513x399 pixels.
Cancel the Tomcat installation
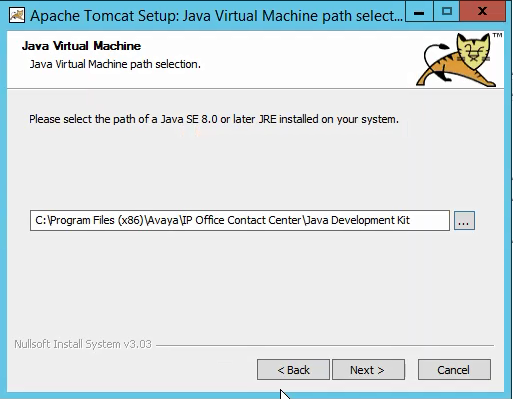[454, 370]
